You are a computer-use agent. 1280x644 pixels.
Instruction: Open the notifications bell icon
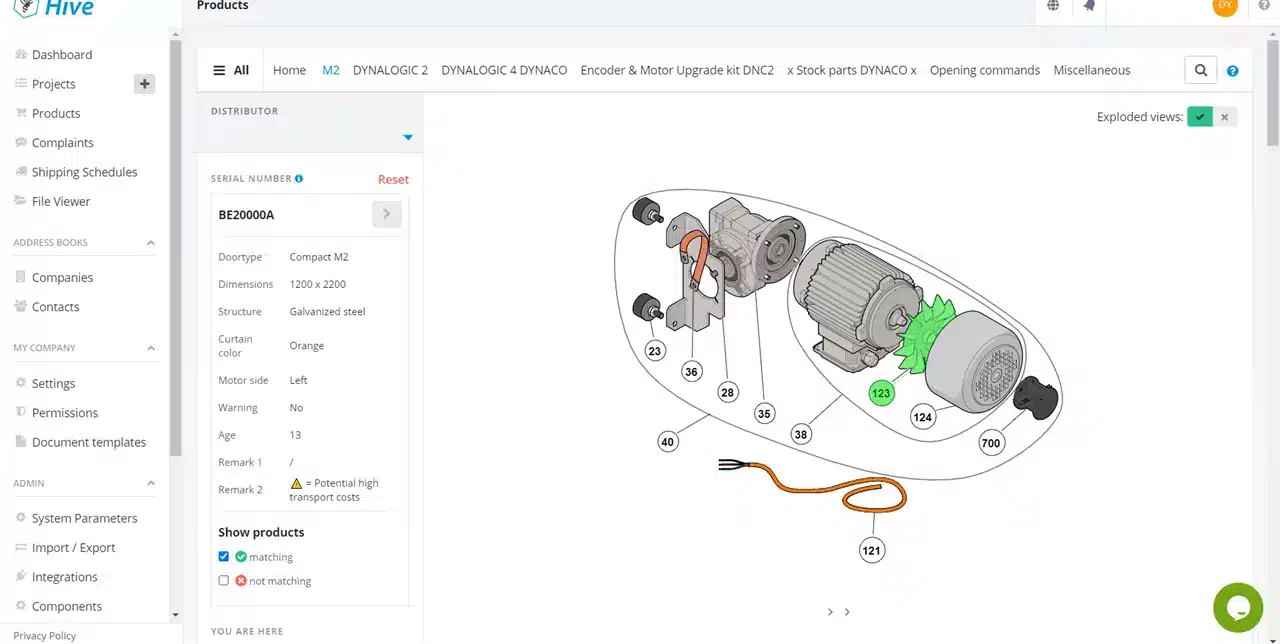pos(1089,6)
